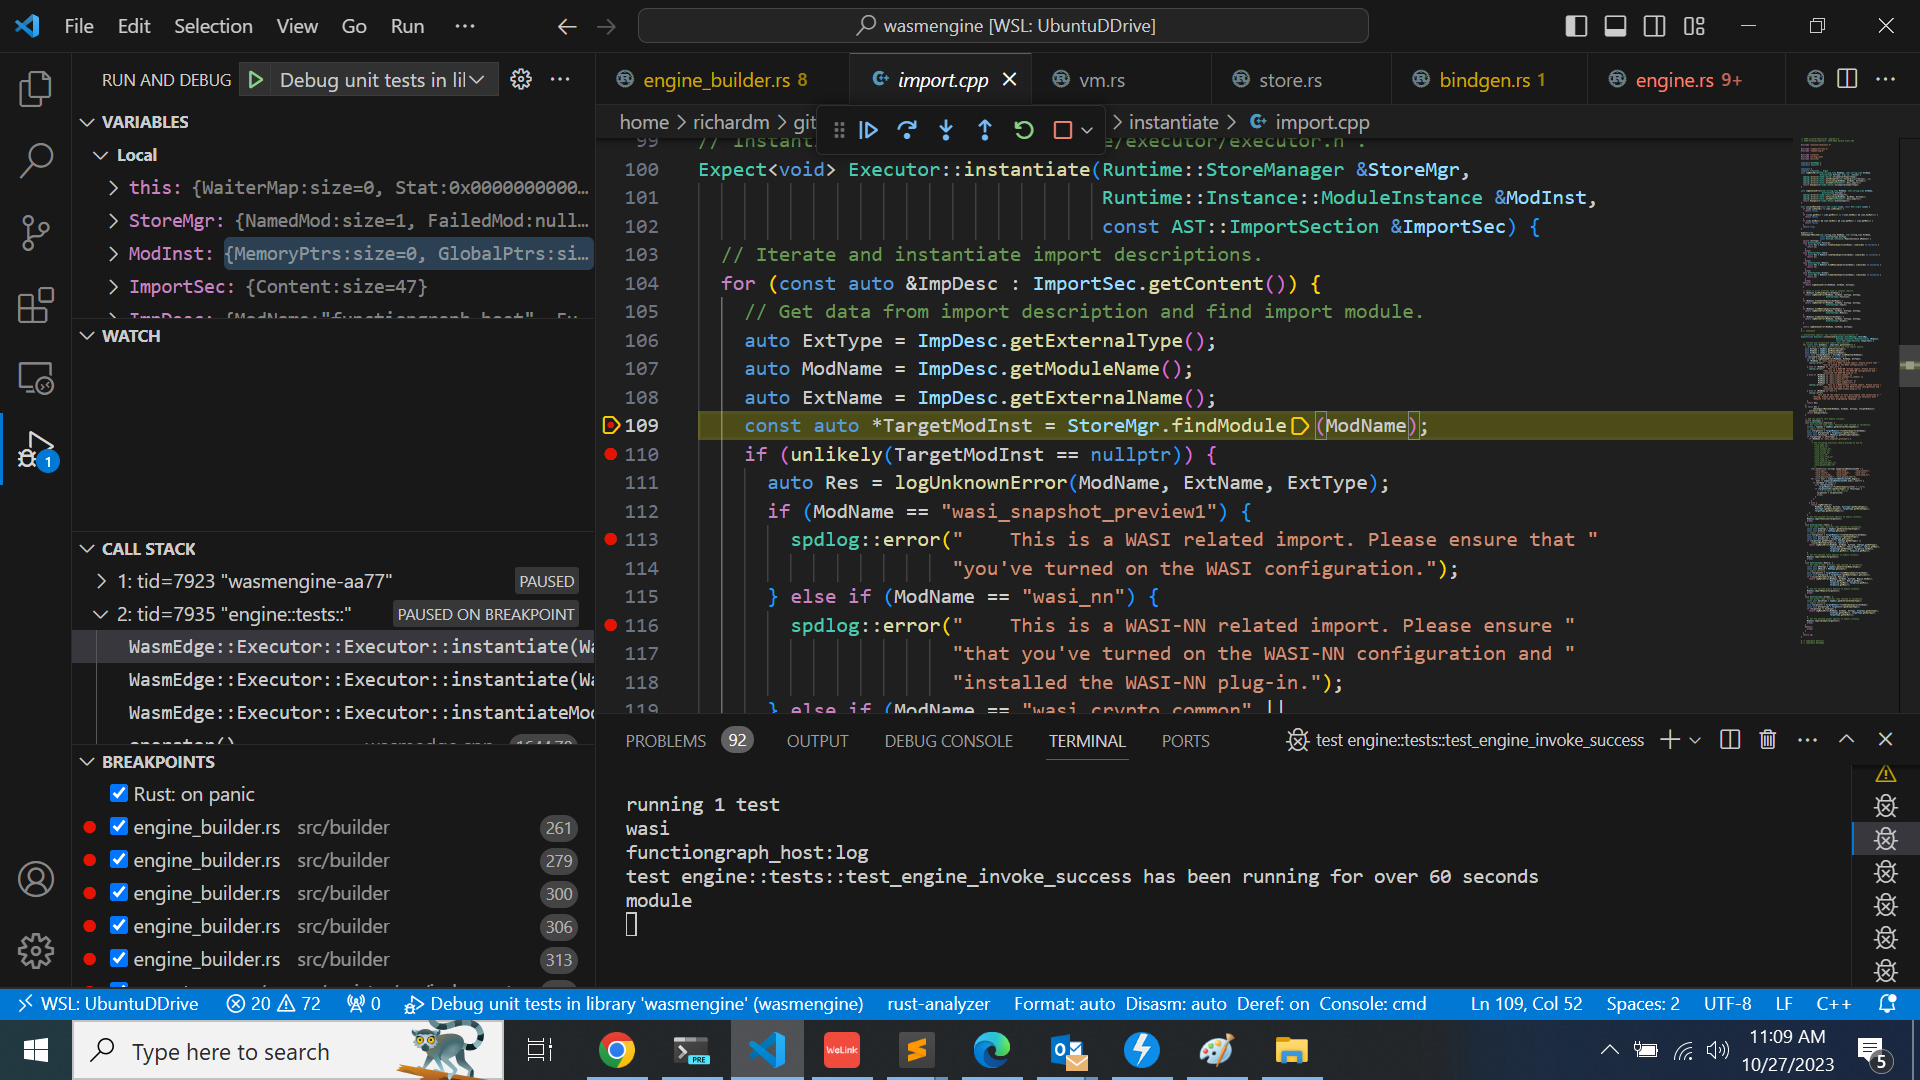
Task: Disable the 'Rust: on panic' breakpoint checkbox
Action: coord(119,793)
